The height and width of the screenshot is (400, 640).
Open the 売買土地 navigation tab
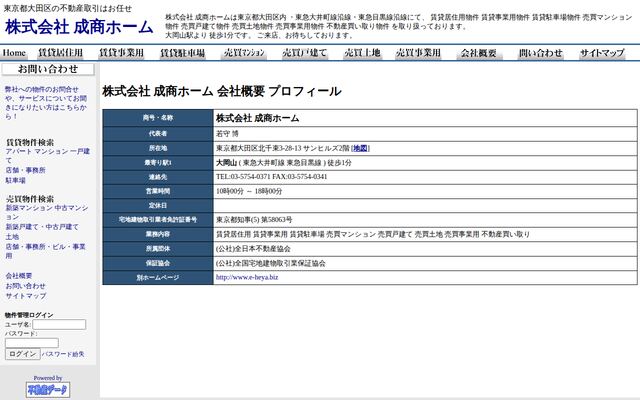click(362, 53)
